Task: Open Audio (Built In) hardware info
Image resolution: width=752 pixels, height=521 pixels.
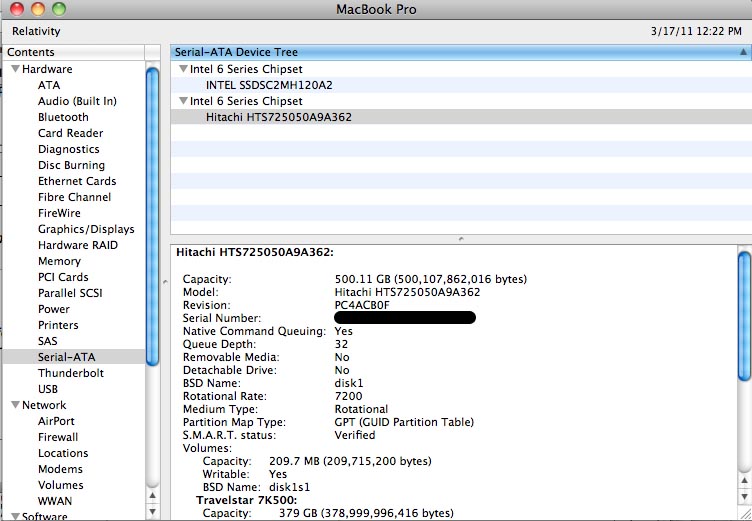Action: click(77, 101)
